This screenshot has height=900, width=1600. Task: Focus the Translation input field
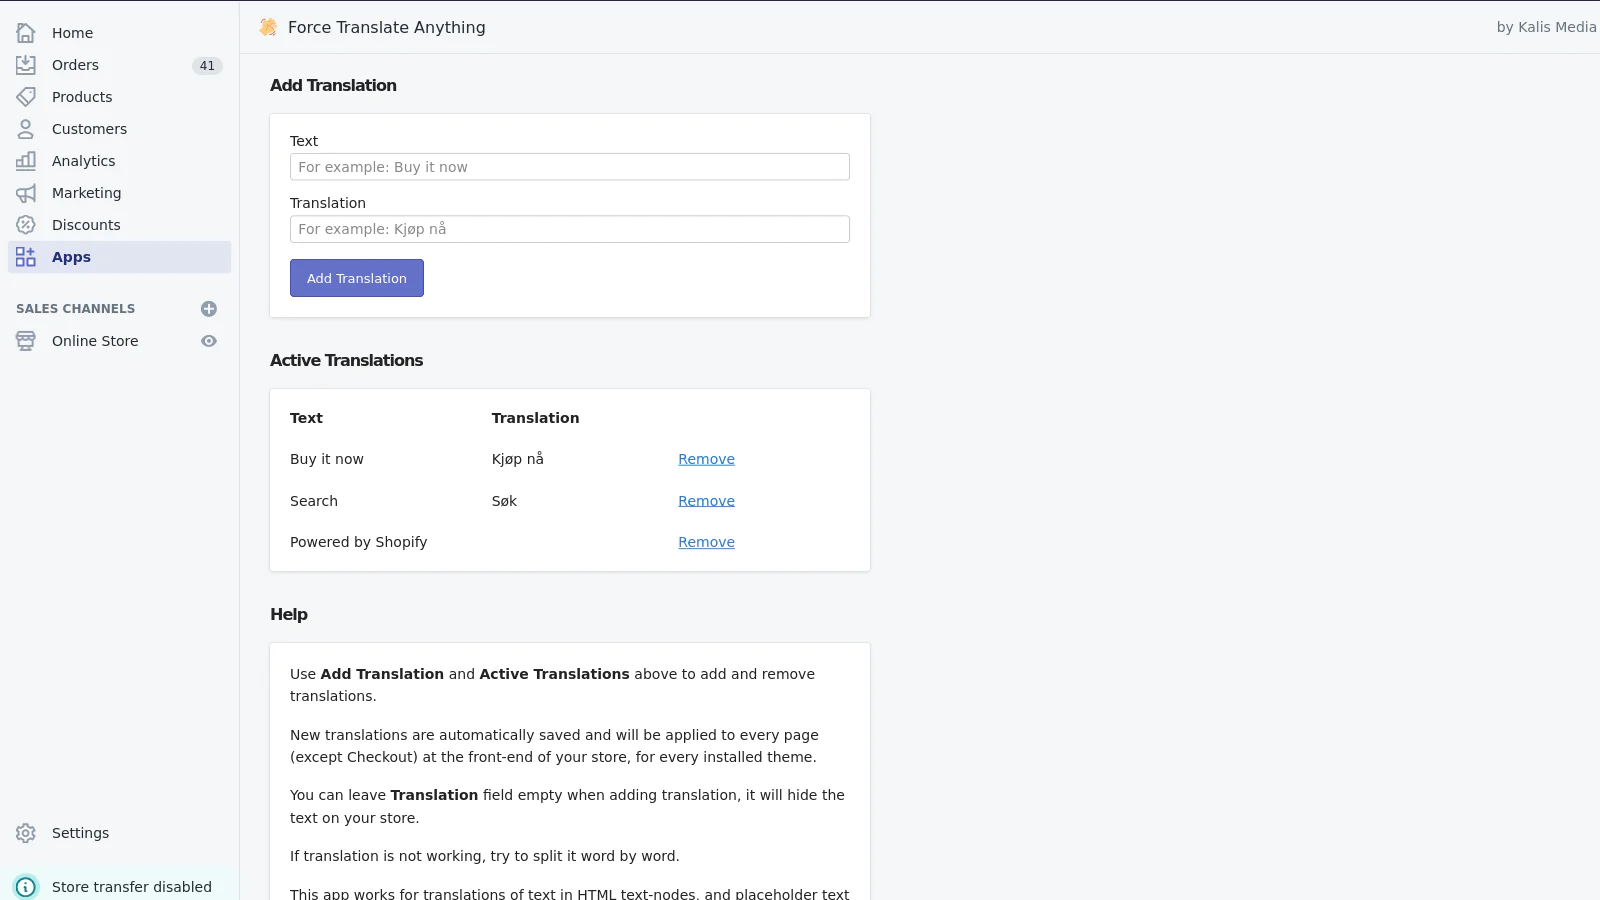[570, 229]
